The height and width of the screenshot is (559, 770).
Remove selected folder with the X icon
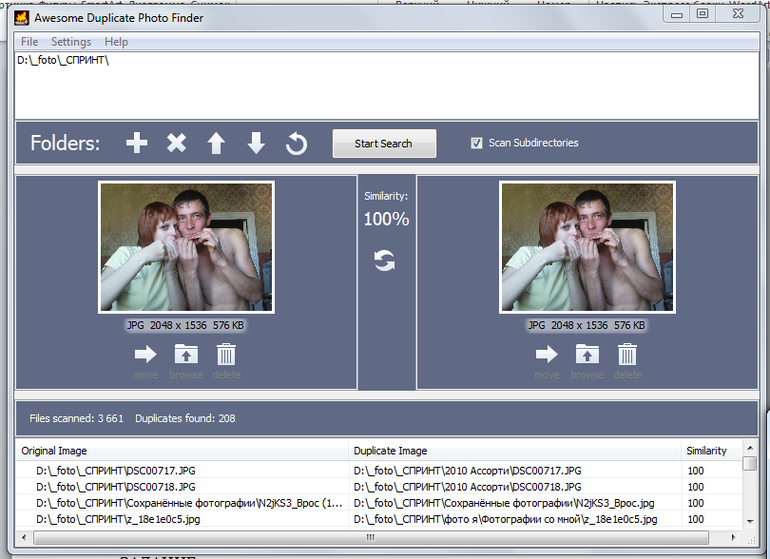click(x=176, y=144)
